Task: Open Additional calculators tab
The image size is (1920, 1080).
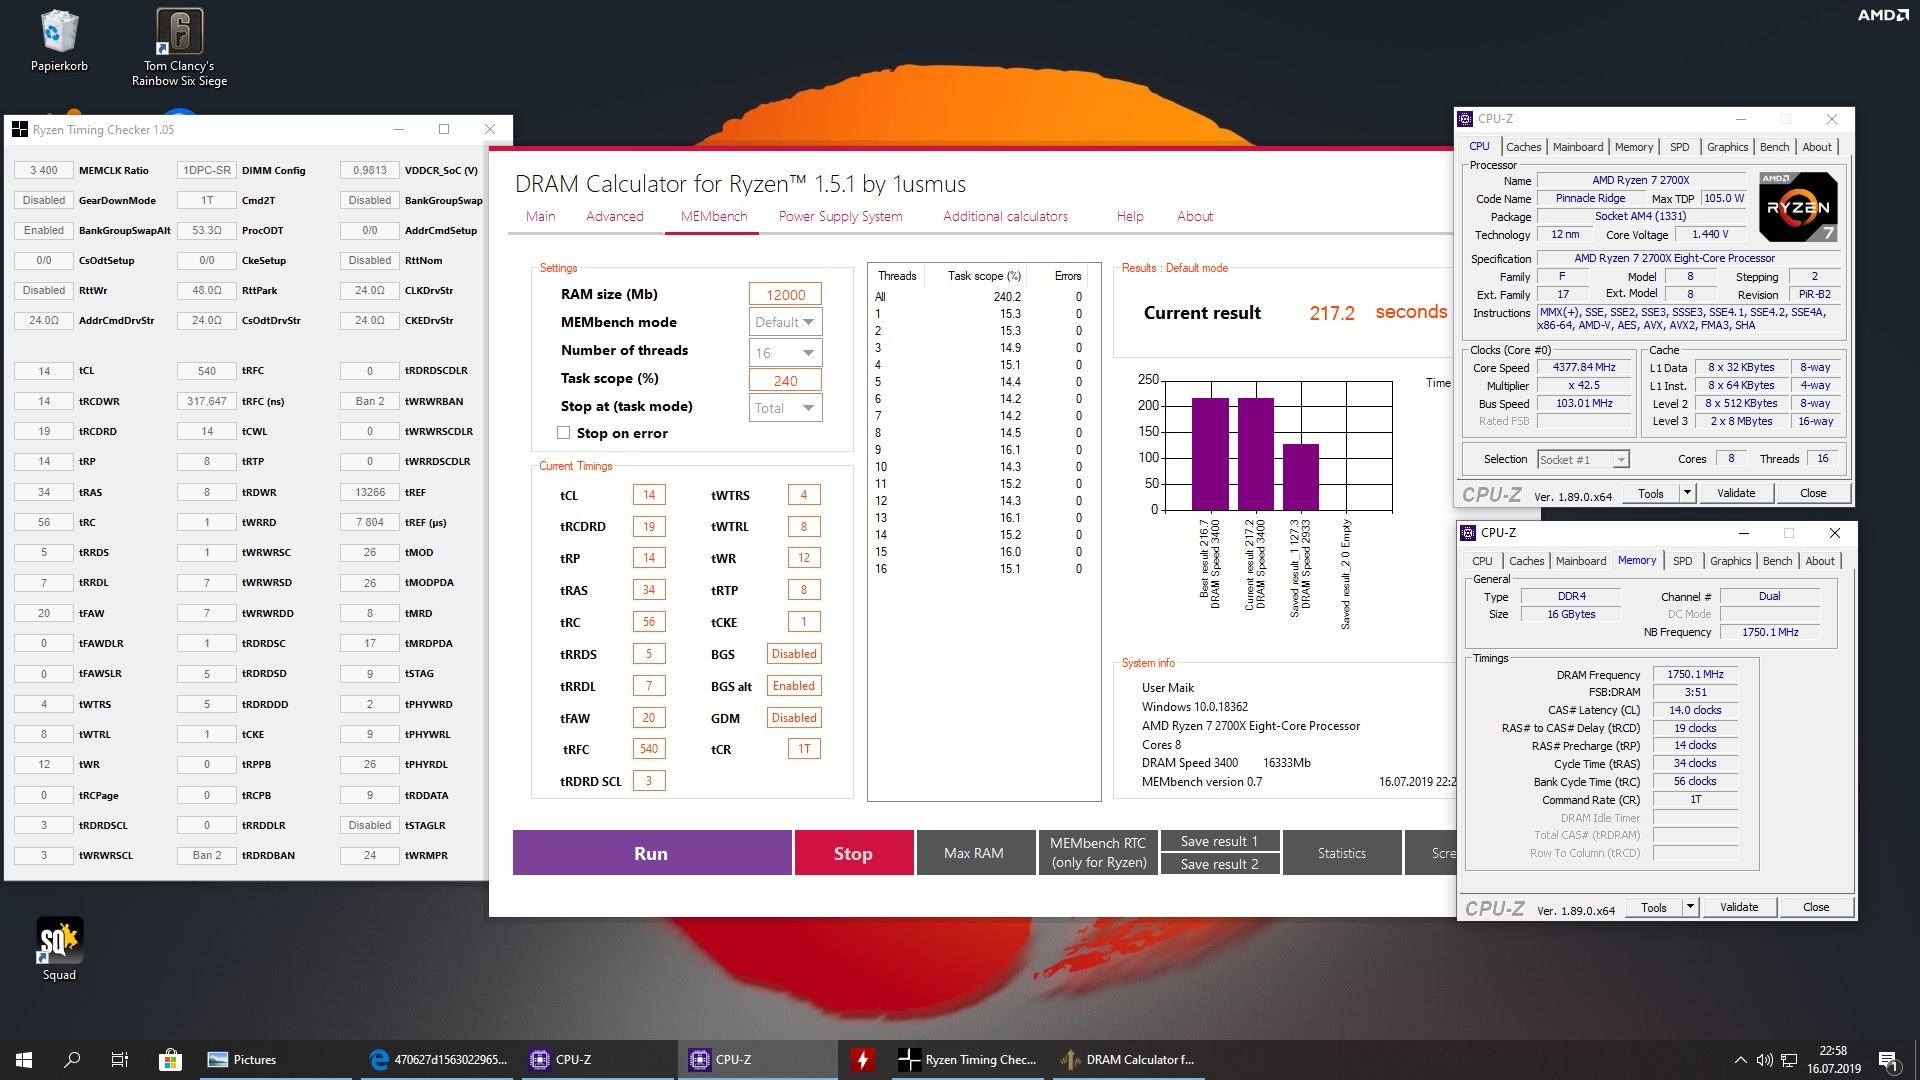Action: pyautogui.click(x=1005, y=216)
